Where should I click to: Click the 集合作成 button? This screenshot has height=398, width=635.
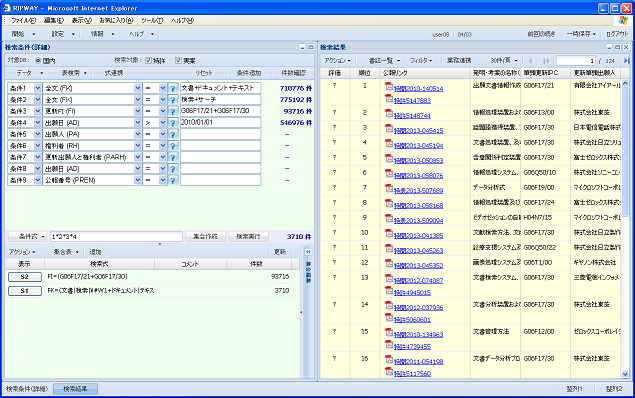click(x=205, y=236)
